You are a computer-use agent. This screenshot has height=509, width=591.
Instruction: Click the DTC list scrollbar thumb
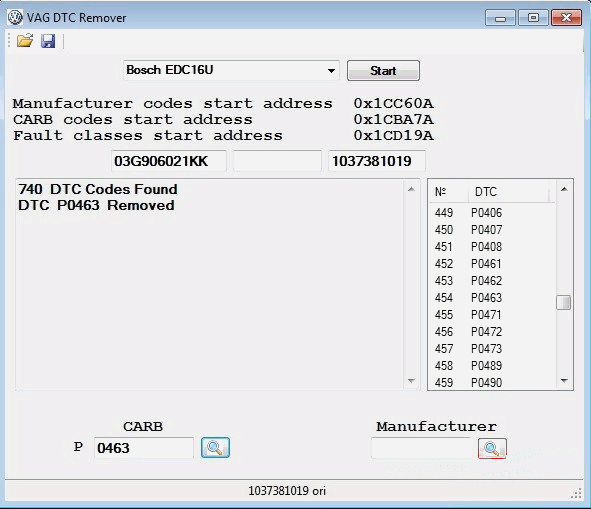(x=564, y=302)
